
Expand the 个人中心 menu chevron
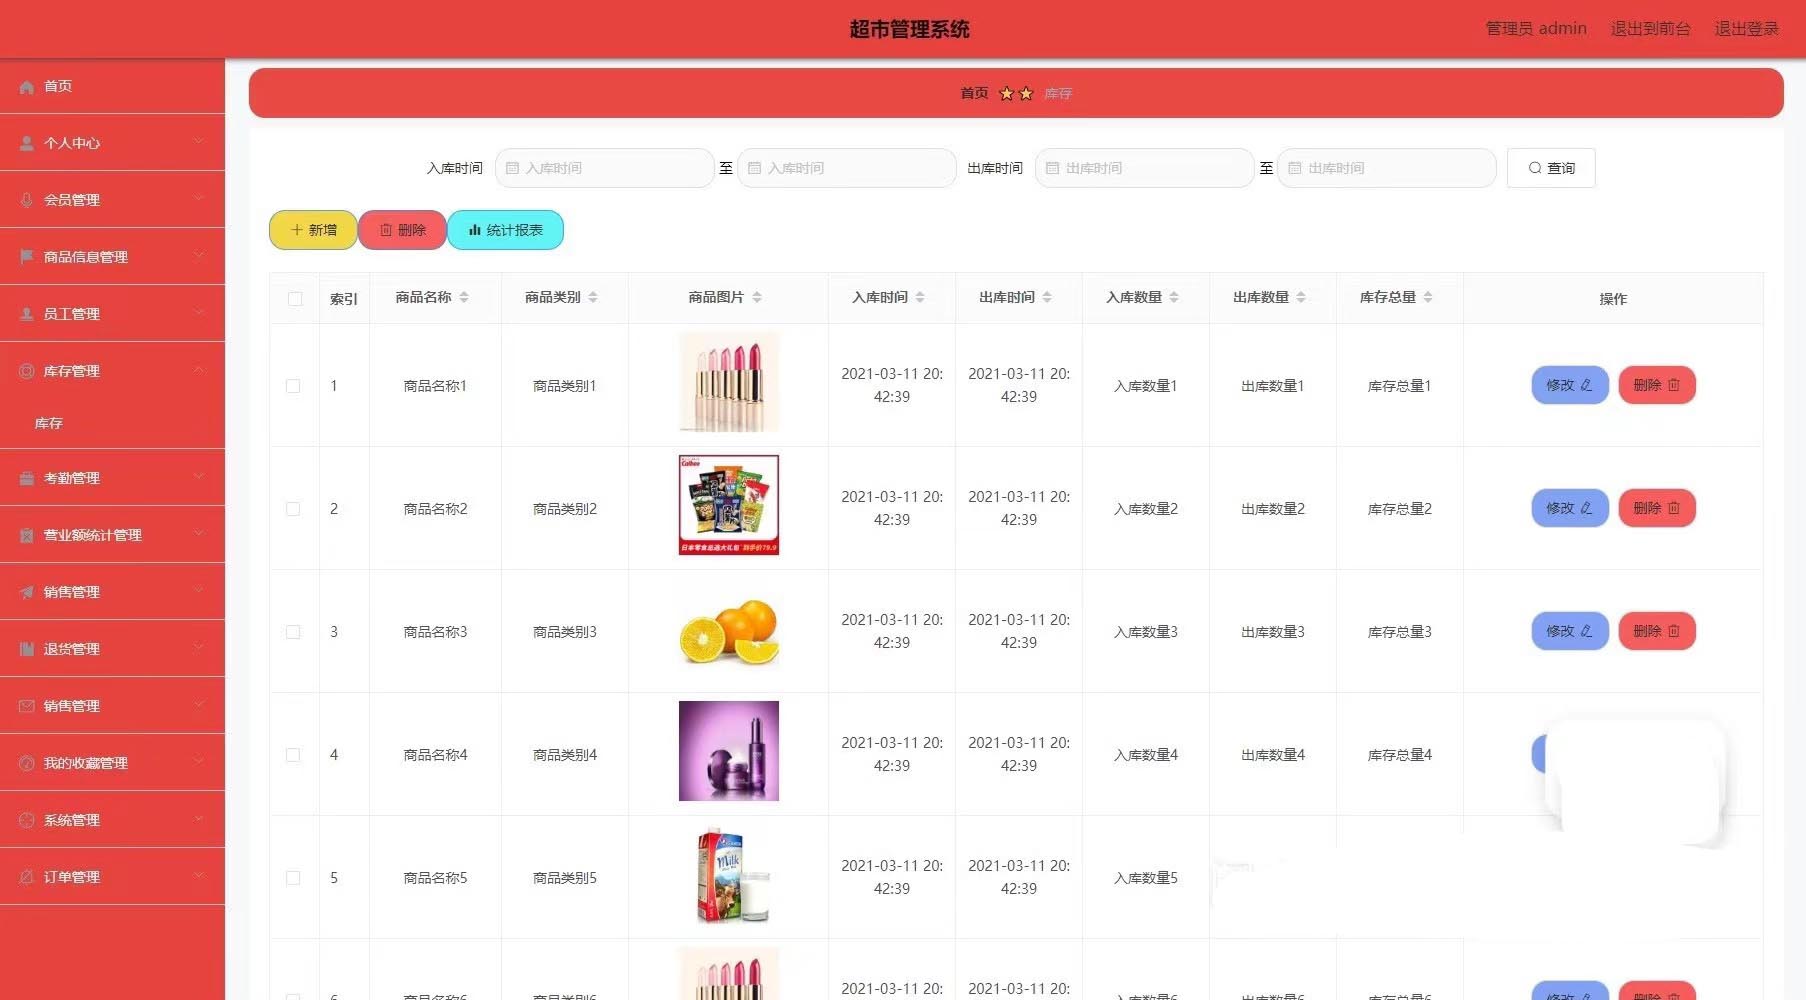tap(199, 142)
